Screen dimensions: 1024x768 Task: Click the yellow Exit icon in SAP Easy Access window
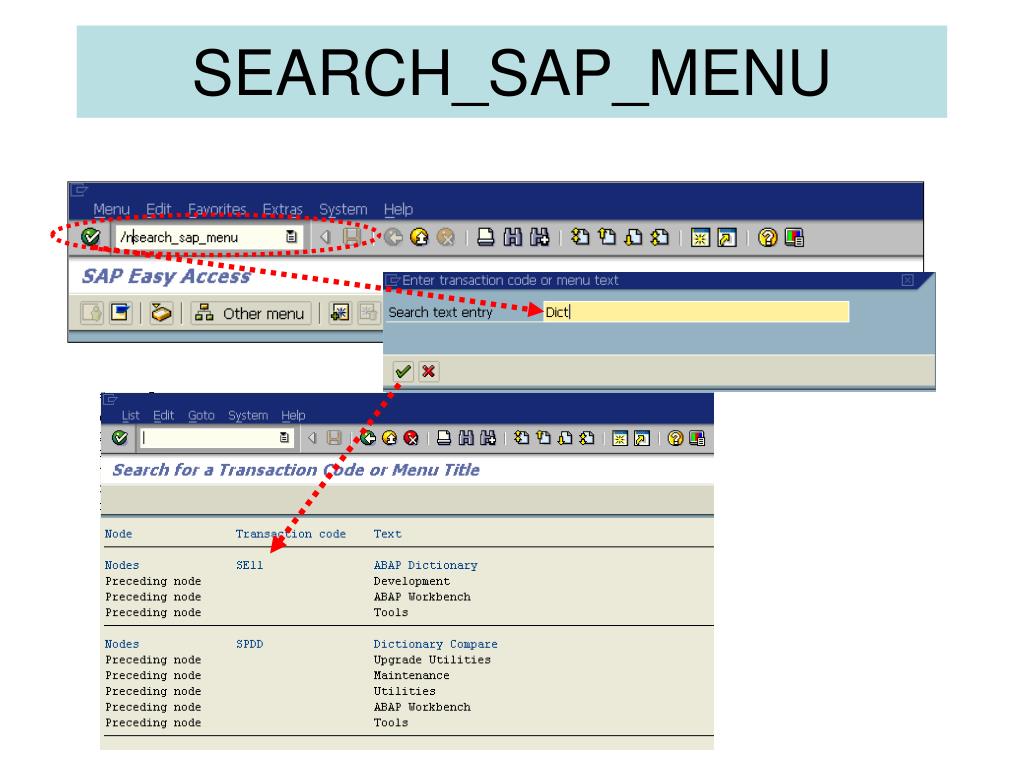pyautogui.click(x=419, y=237)
